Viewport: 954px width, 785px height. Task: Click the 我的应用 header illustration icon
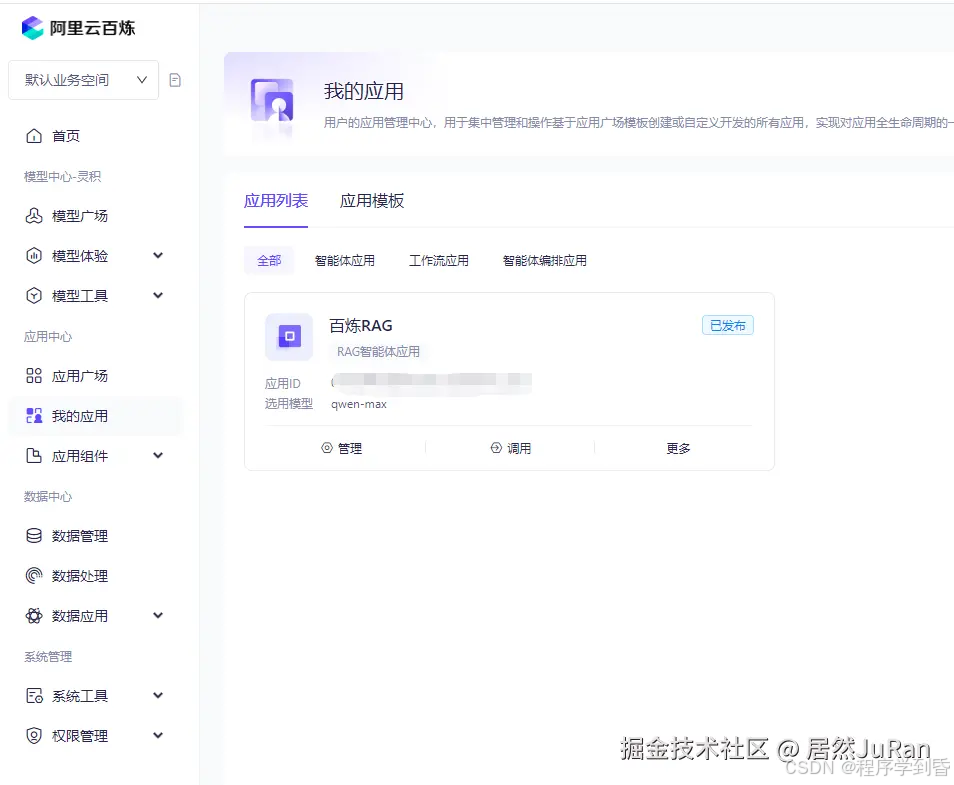click(272, 100)
